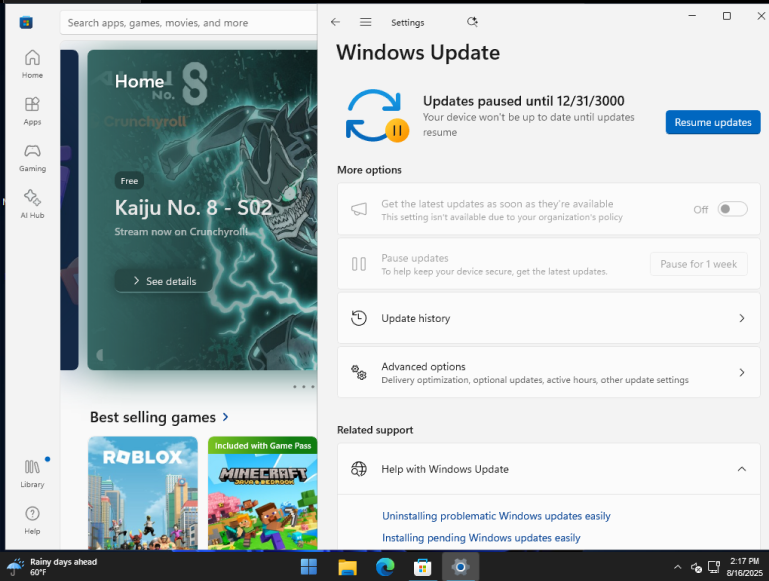Screen dimensions: 769x581
Task: Click 'Advanced options' row text
Action: [x=423, y=367]
